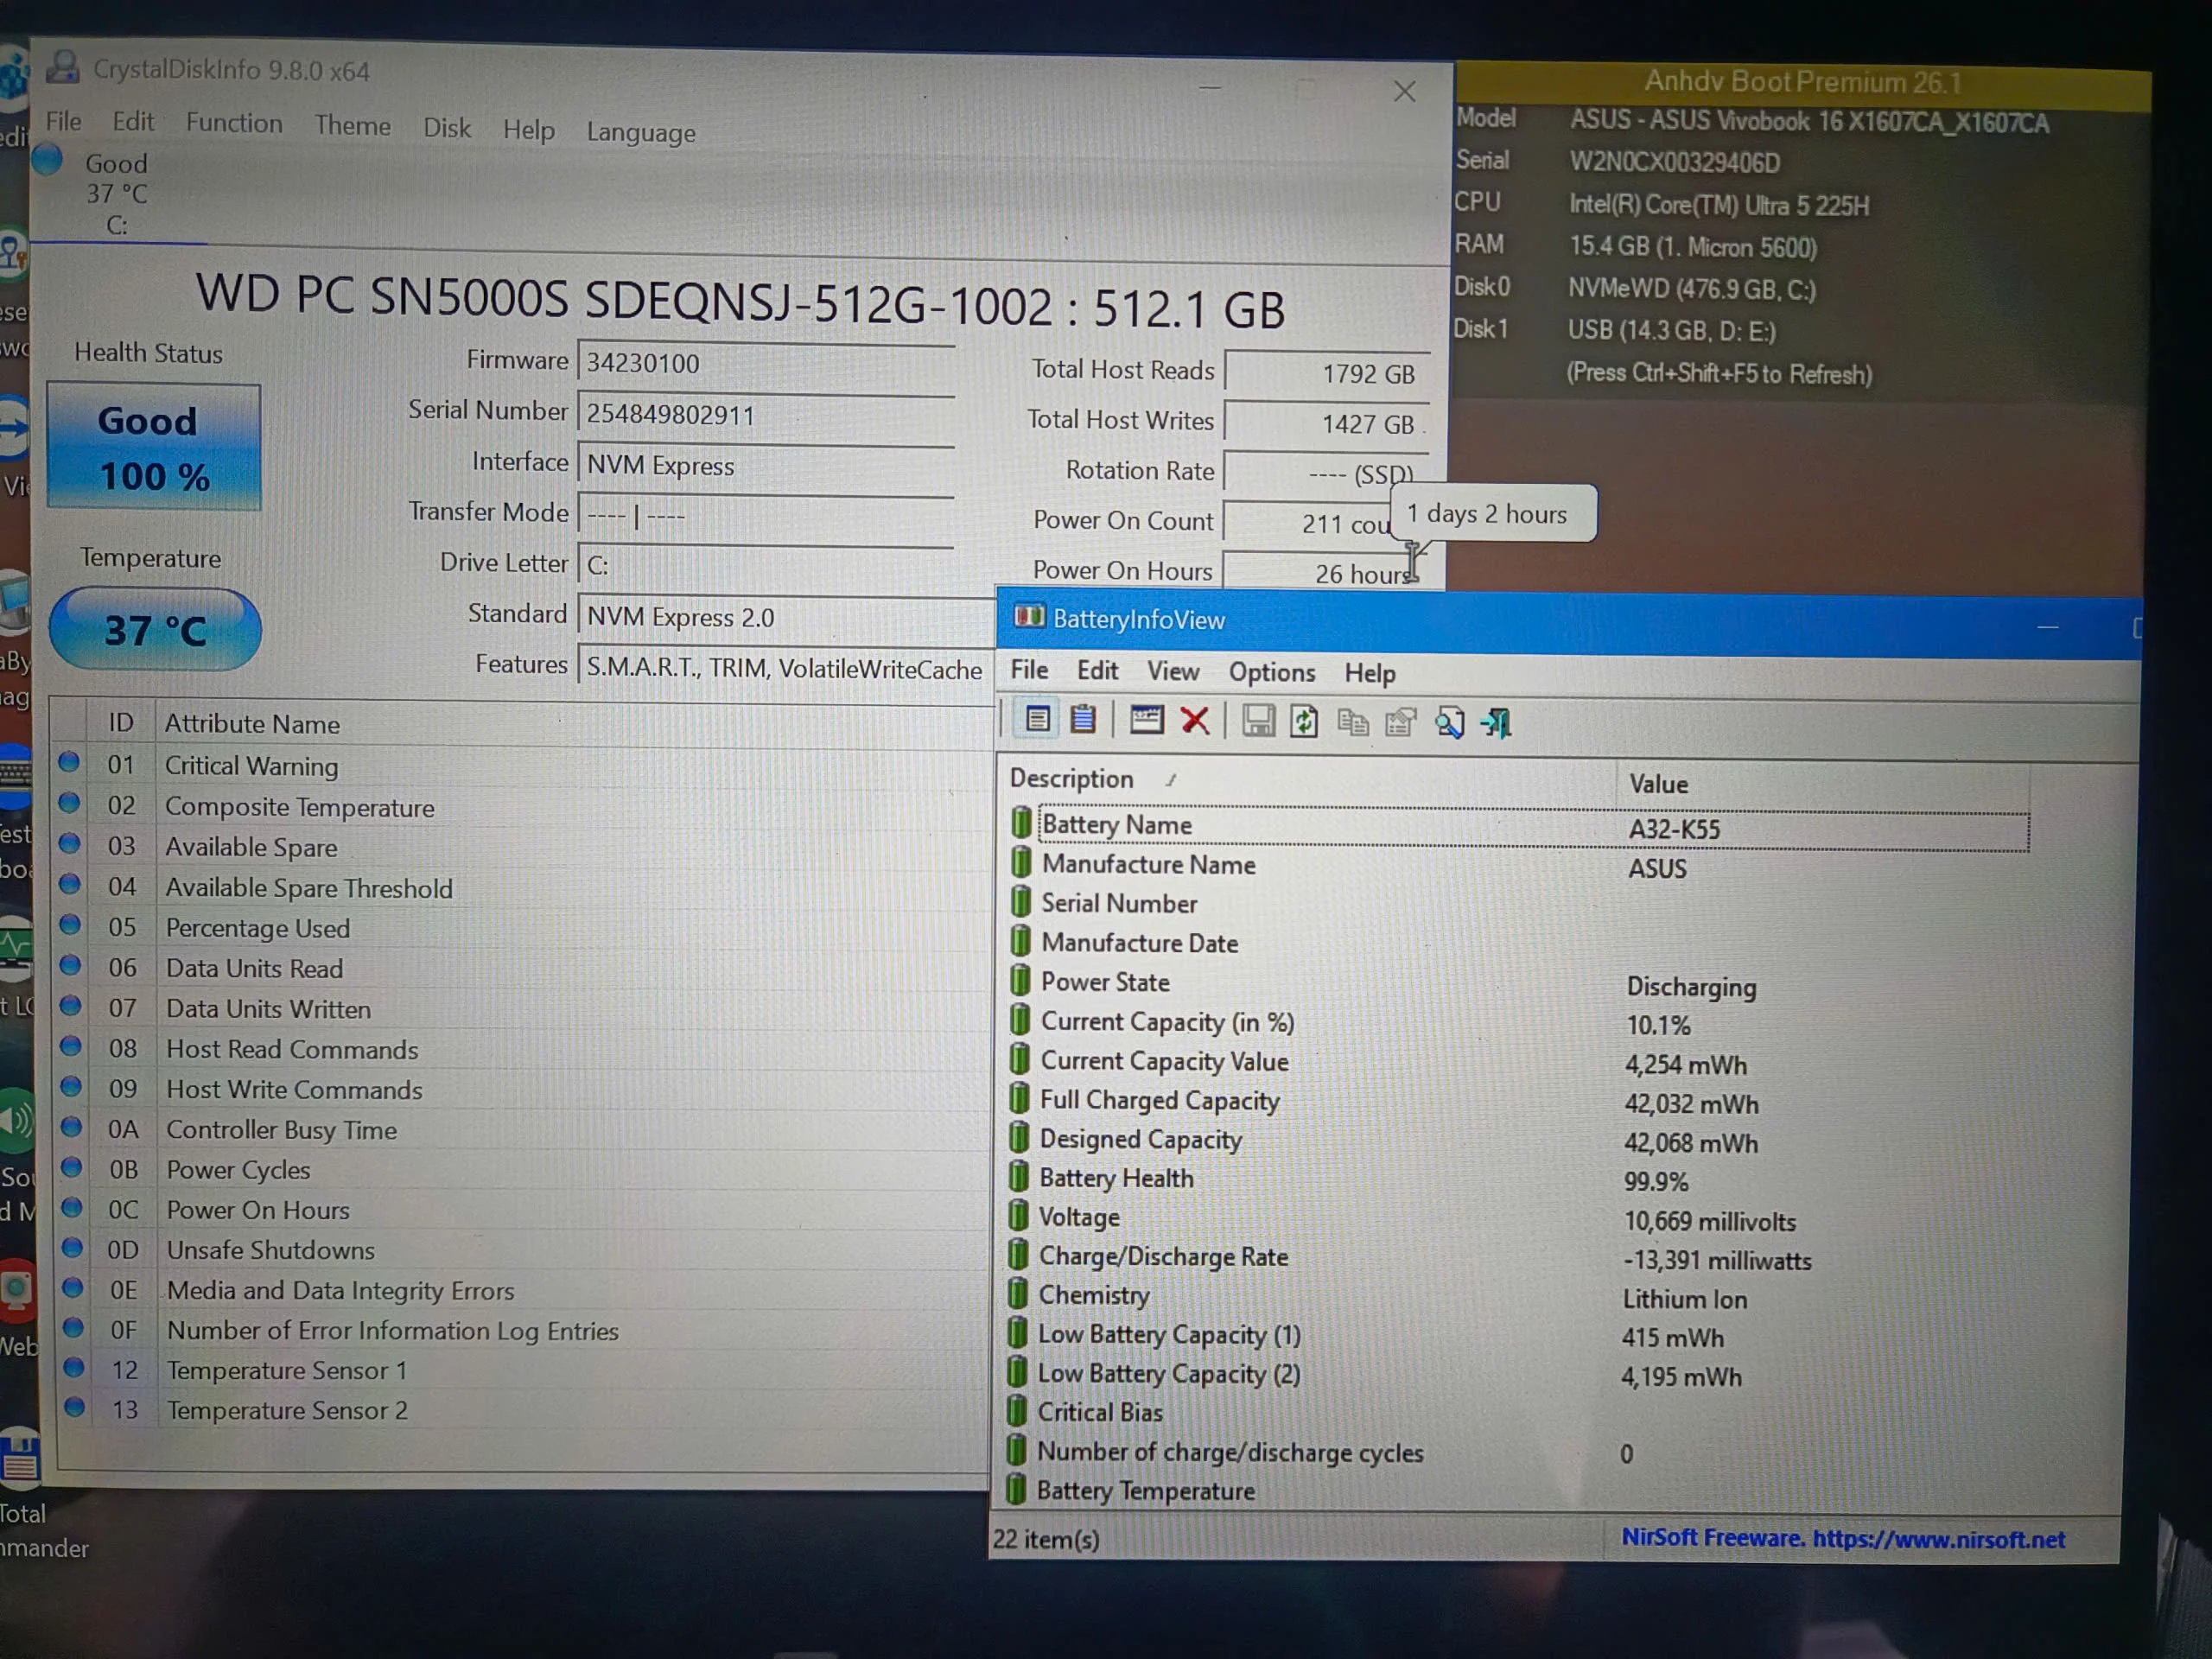This screenshot has width=2212, height=1659.
Task: Open the Language menu in CrystalDiskInfo
Action: [x=641, y=132]
